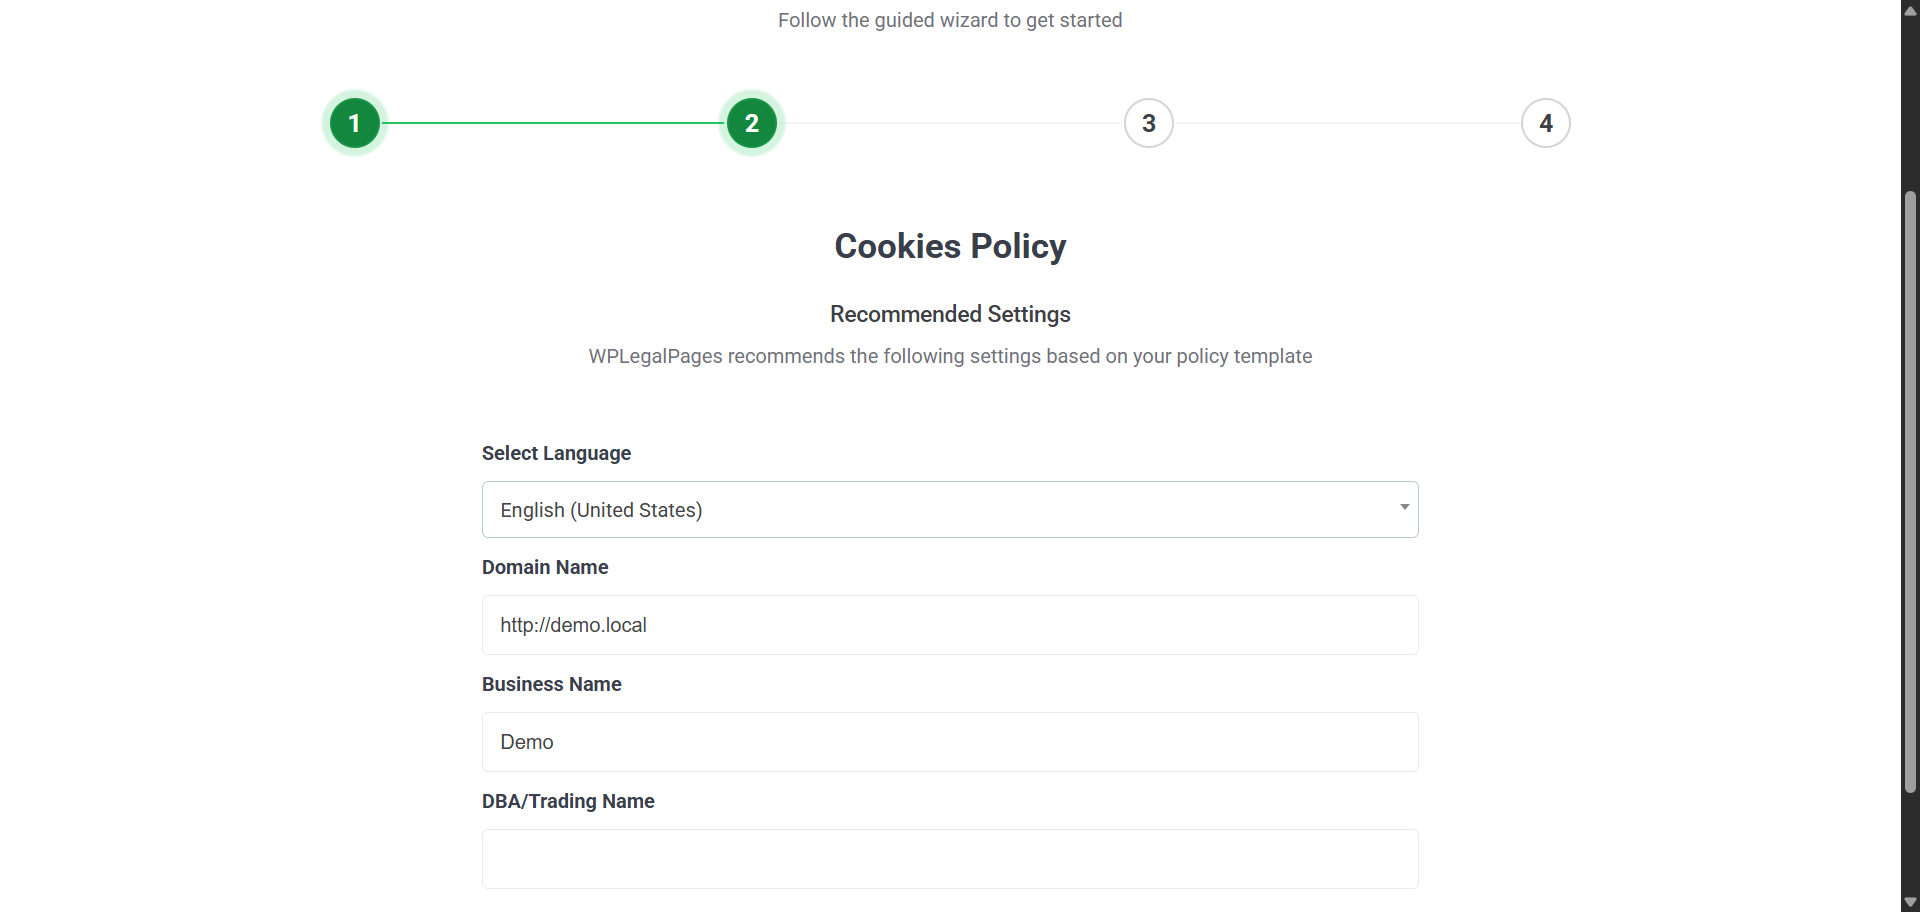Click the green progress line between steps
The width and height of the screenshot is (1920, 912).
pos(552,123)
